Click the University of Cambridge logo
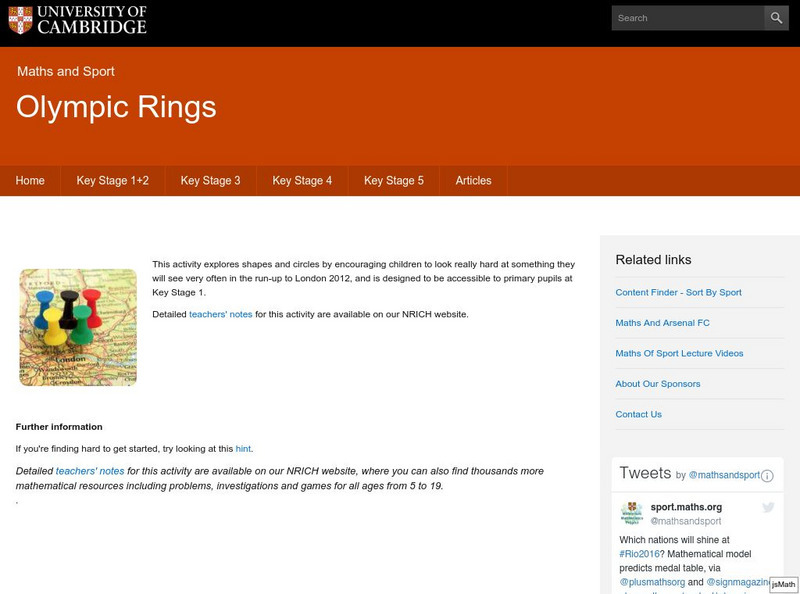This screenshot has width=800, height=594. (x=78, y=20)
